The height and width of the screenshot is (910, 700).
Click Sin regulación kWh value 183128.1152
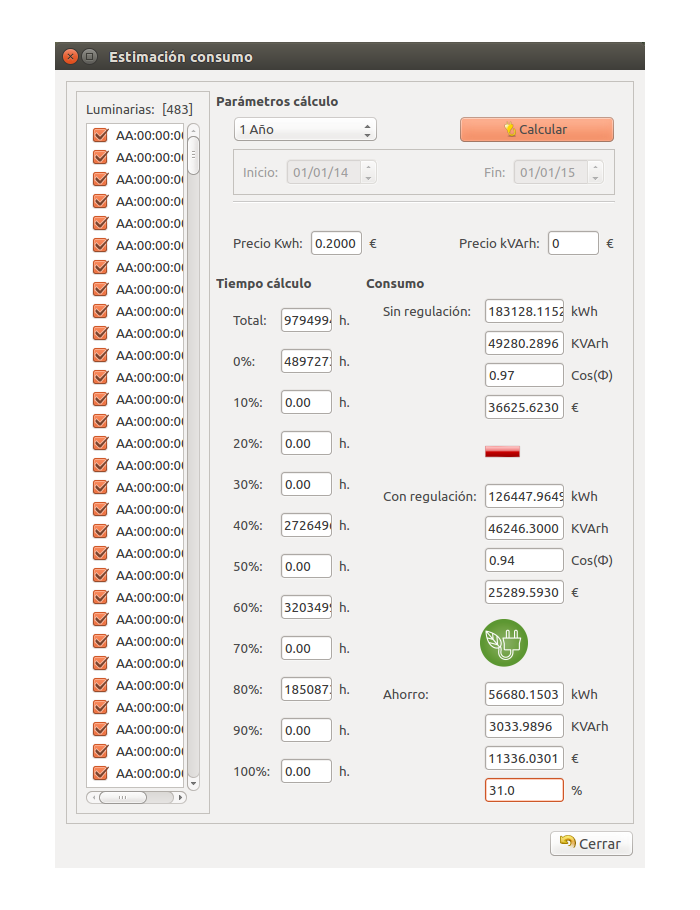click(524, 312)
